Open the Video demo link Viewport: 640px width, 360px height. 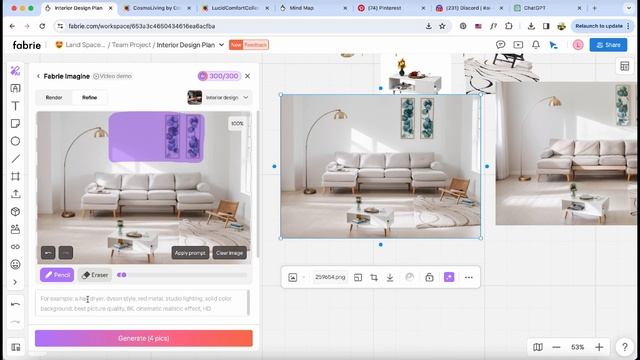(x=112, y=76)
